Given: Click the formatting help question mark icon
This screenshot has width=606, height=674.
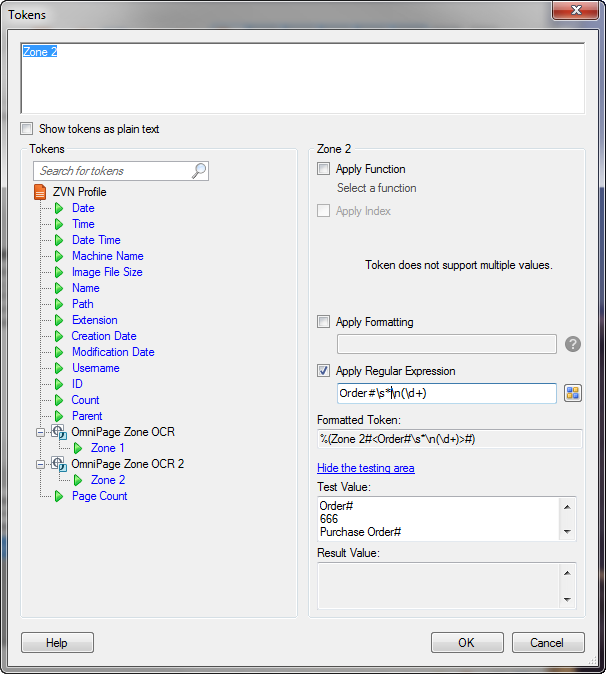Looking at the screenshot, I should click(x=573, y=344).
